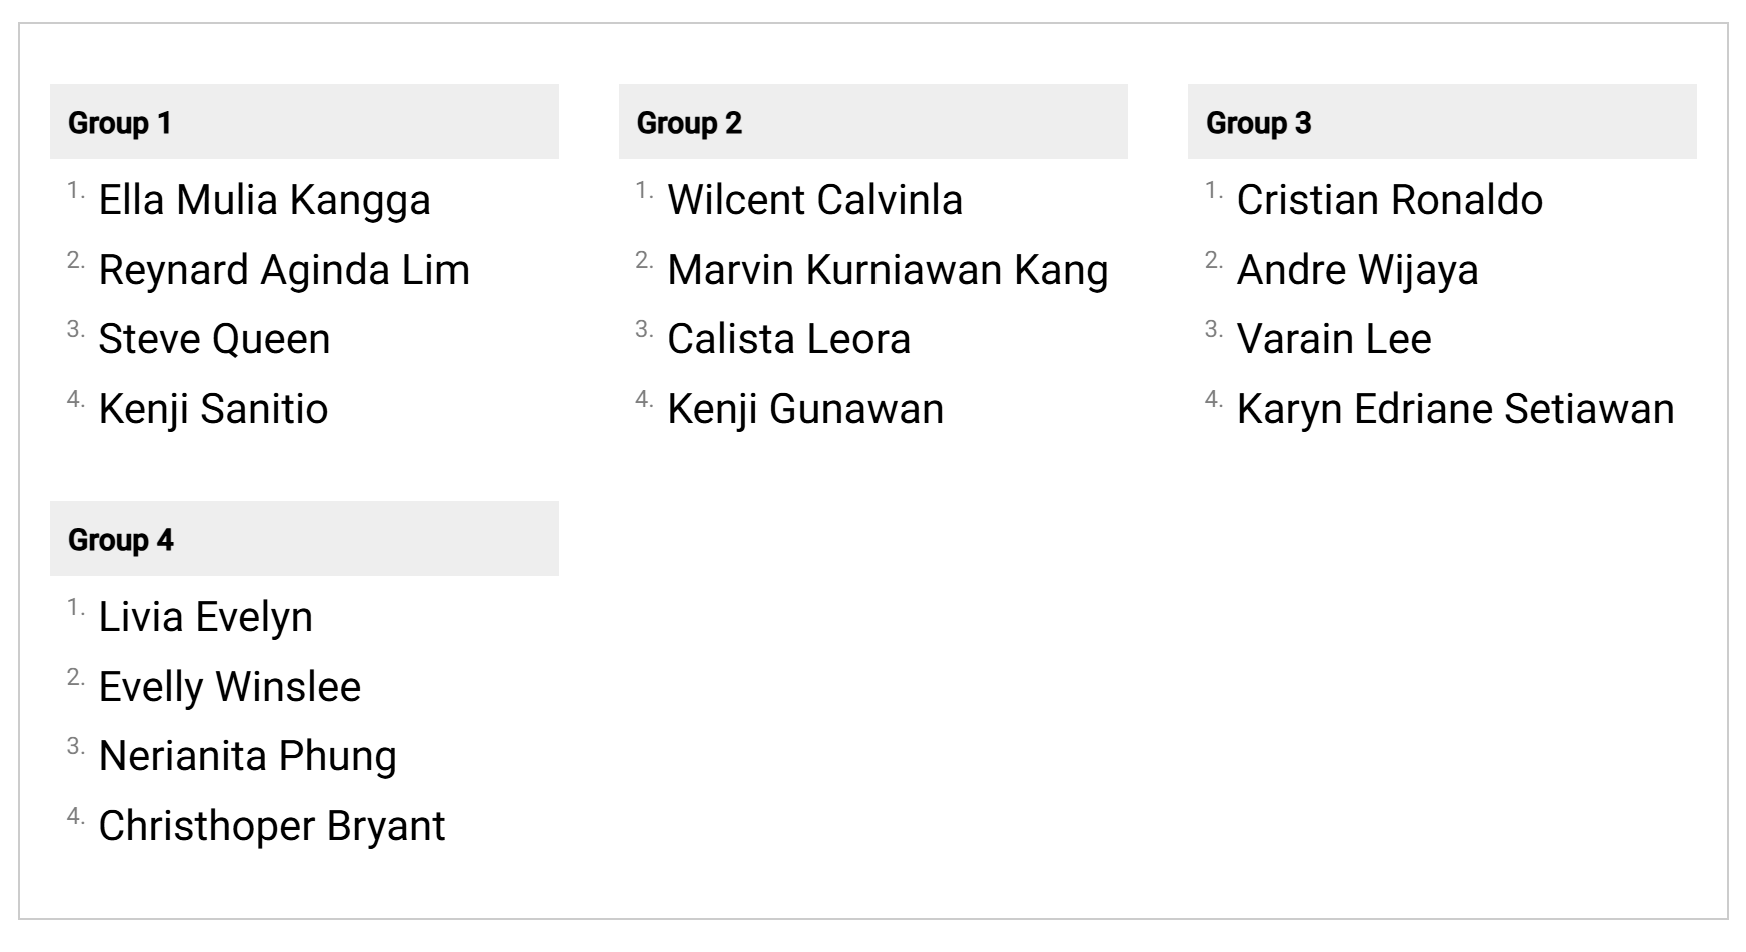The image size is (1746, 952).
Task: Click the name Calista Leora
Action: pos(789,339)
